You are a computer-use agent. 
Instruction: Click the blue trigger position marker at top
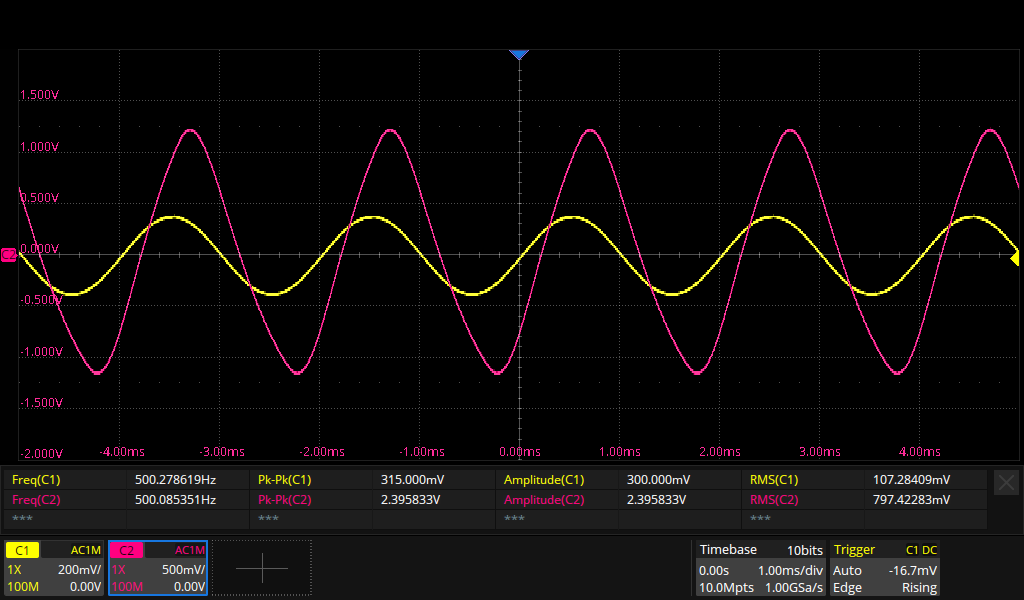(518, 54)
